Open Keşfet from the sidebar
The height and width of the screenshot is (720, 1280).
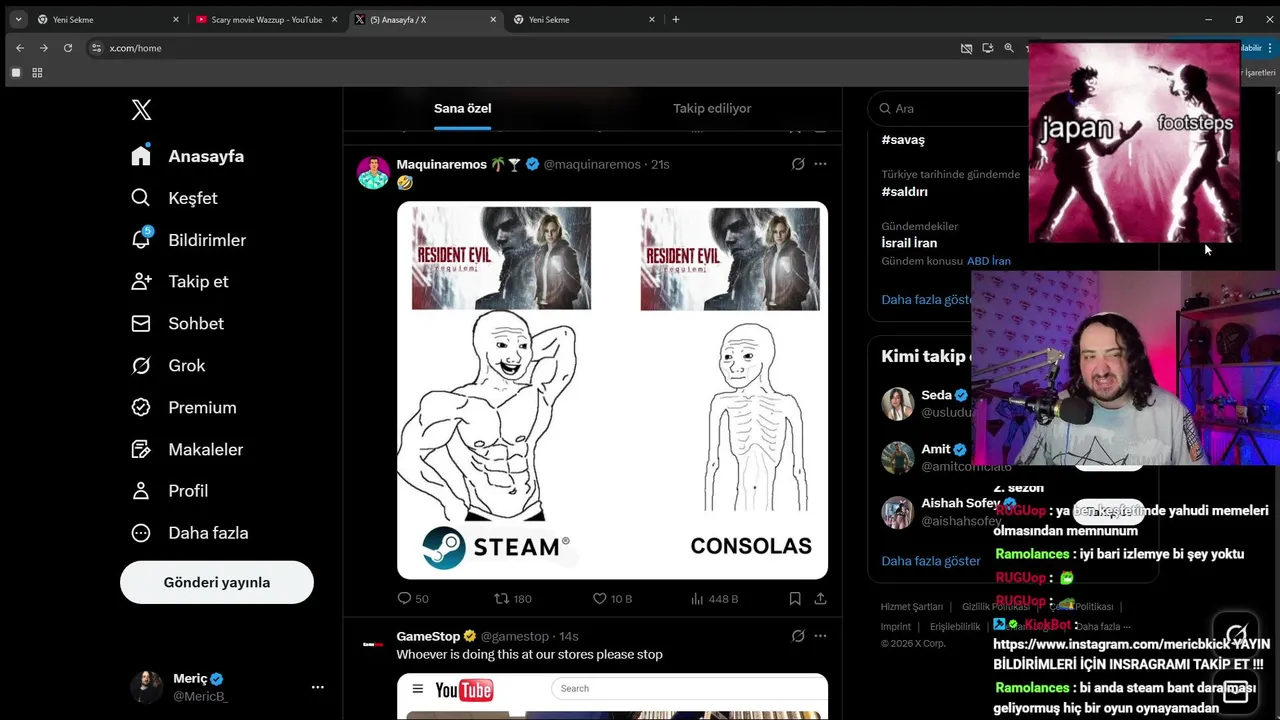pyautogui.click(x=175, y=198)
